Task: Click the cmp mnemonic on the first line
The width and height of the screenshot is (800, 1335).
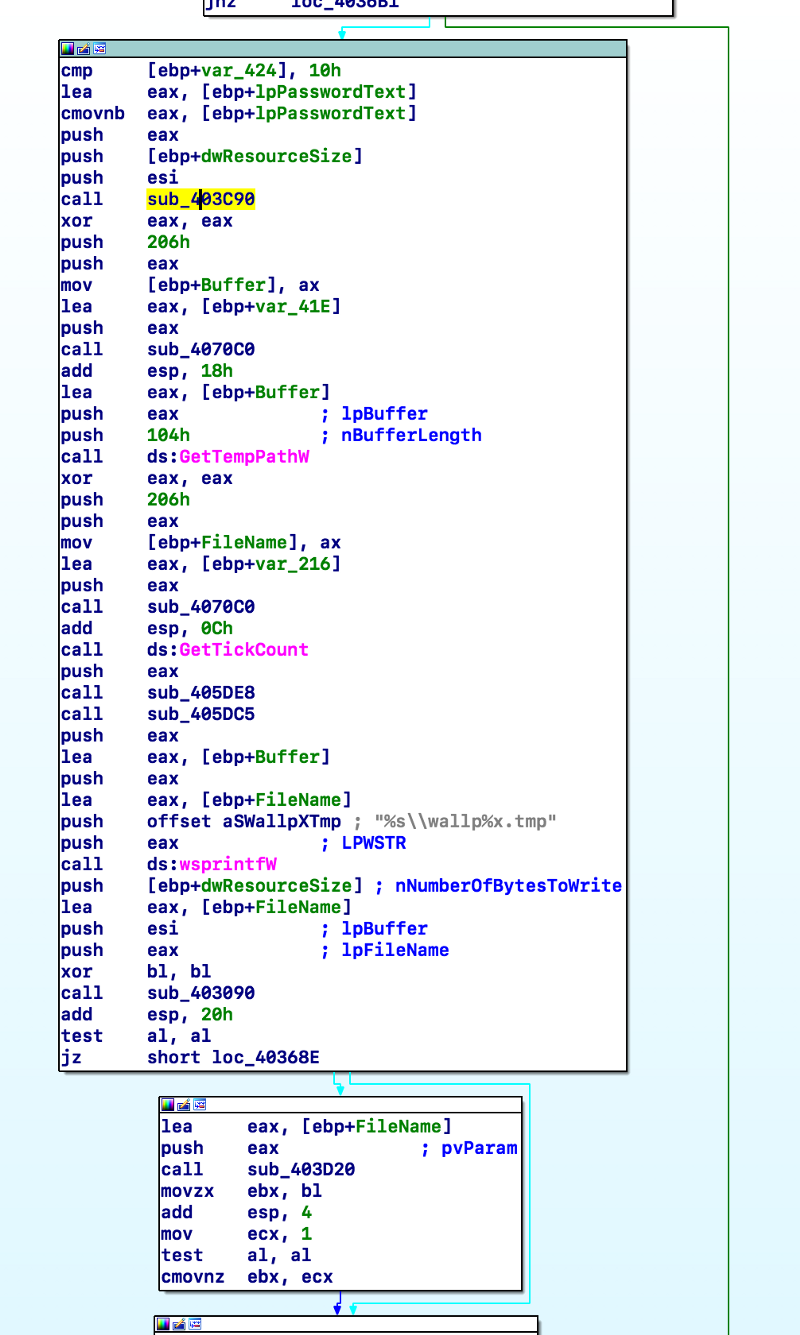Action: (x=77, y=71)
